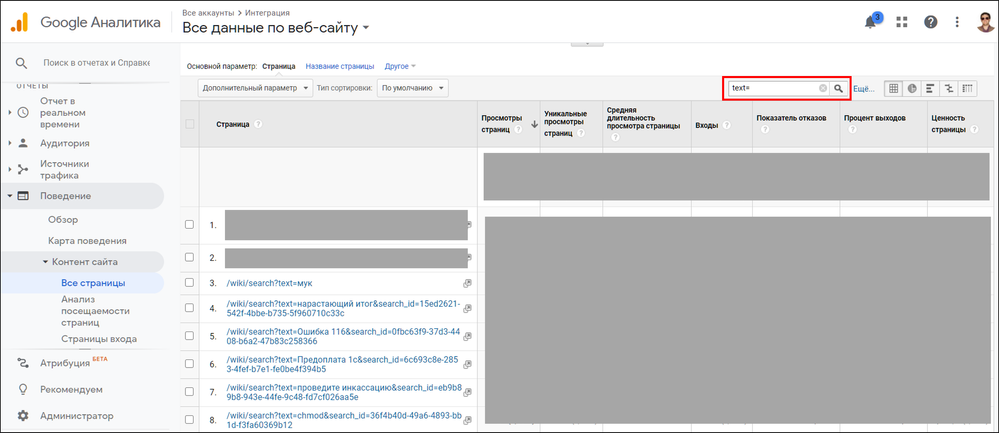The height and width of the screenshot is (433, 999).
Task: Open the Другое dimension dropdown
Action: pos(400,66)
